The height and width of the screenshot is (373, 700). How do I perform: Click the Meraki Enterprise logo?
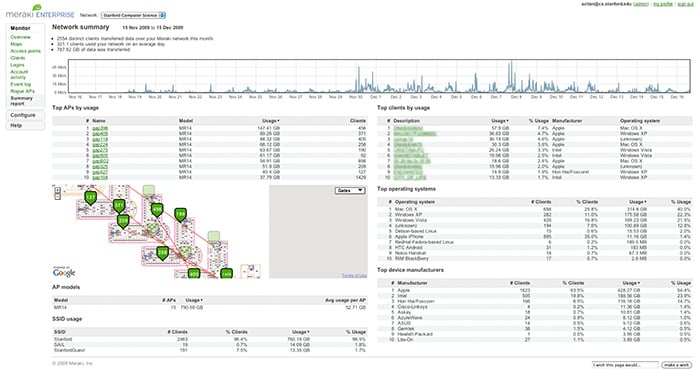point(40,12)
